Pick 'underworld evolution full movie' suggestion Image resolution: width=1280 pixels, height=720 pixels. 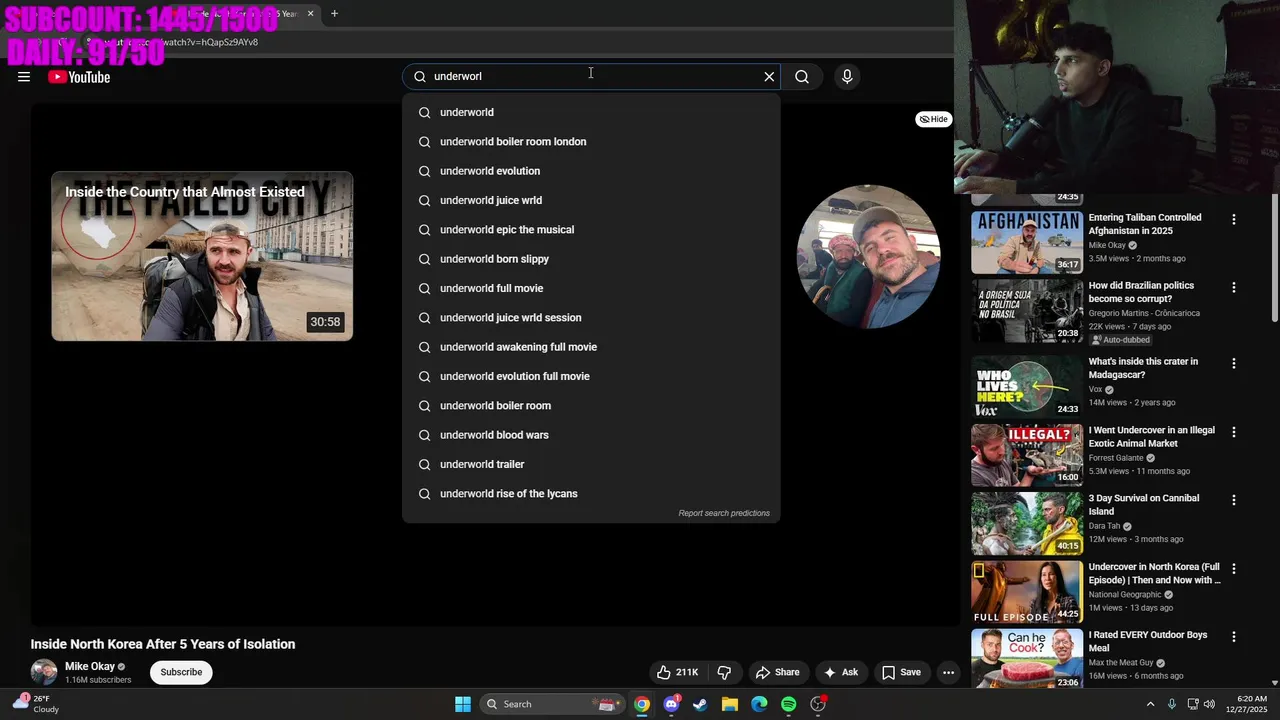pos(591,376)
